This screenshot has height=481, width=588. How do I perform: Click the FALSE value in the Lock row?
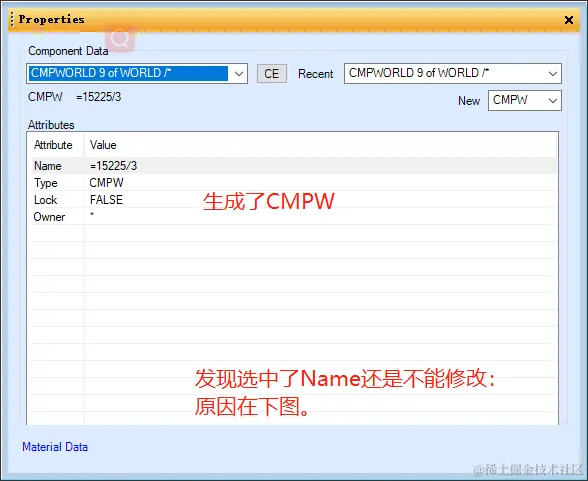(106, 200)
